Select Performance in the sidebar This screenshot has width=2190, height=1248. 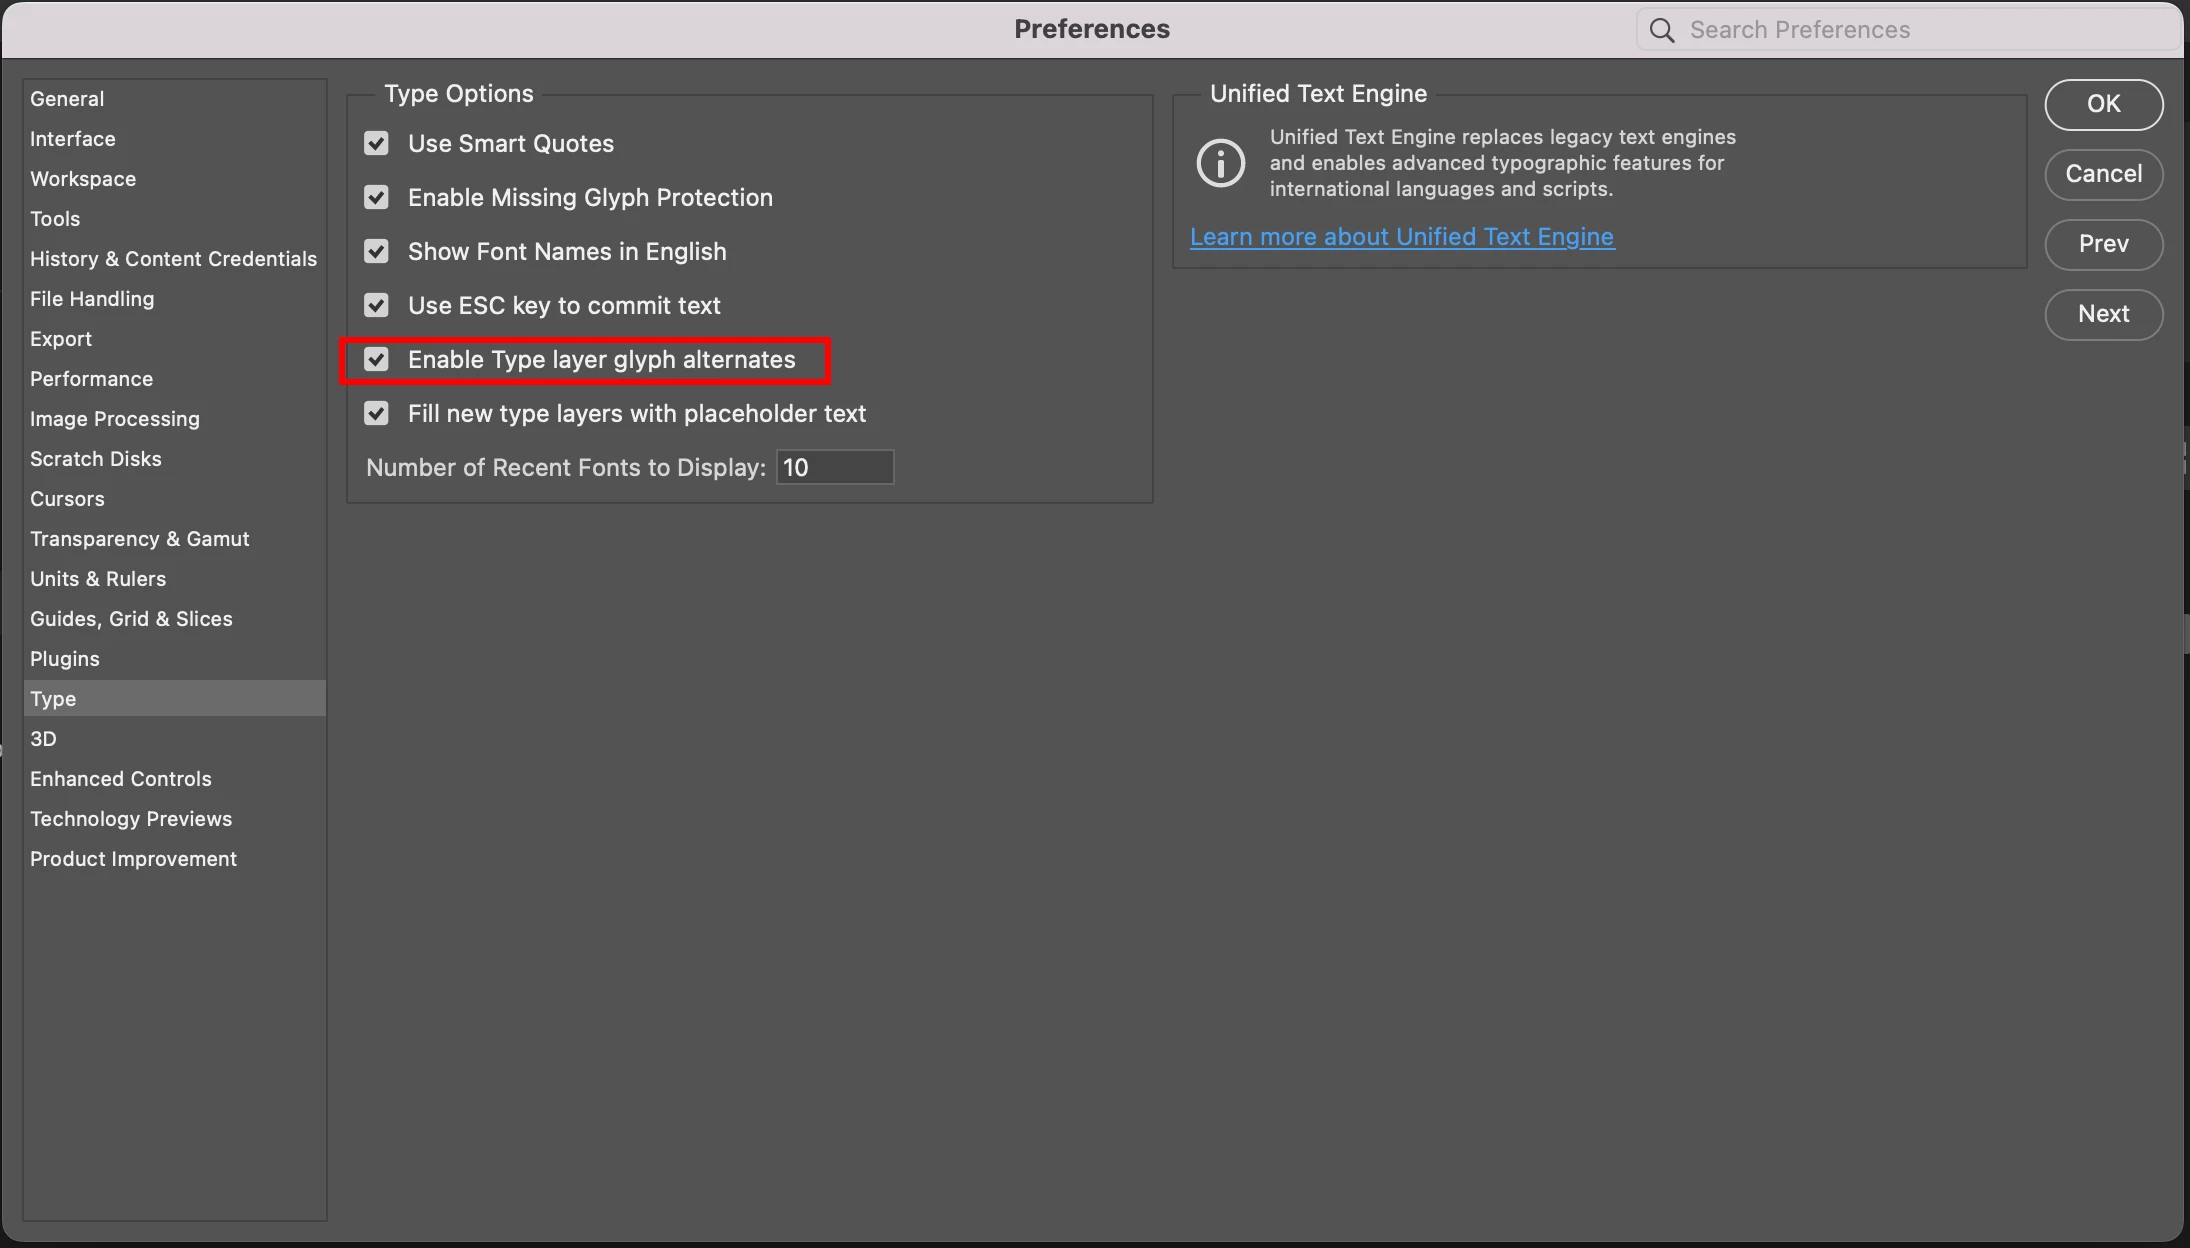coord(91,379)
